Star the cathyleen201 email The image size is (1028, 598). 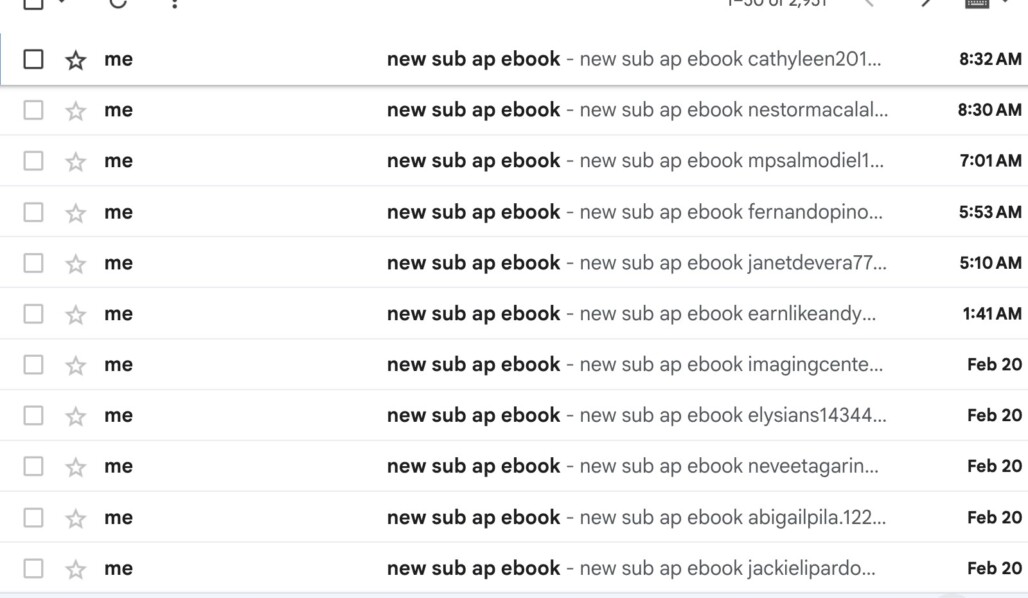(75, 60)
